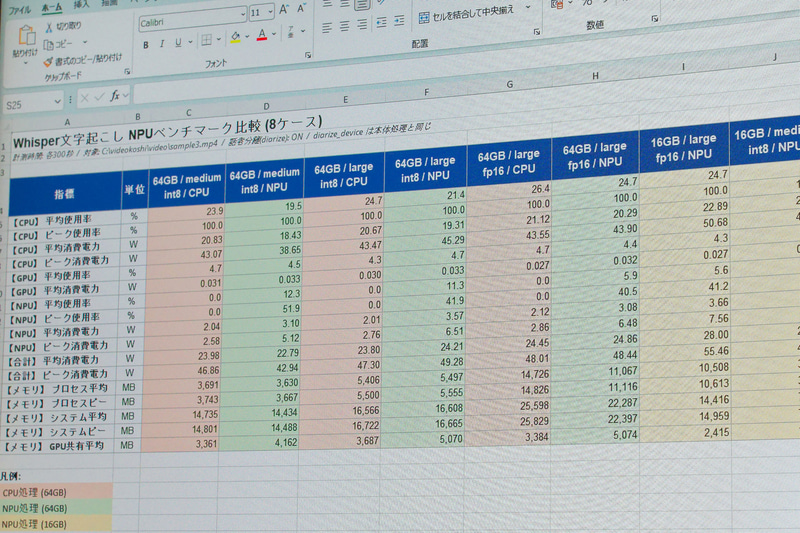
Task: Open the font size 11 dropdown
Action: click(x=270, y=12)
